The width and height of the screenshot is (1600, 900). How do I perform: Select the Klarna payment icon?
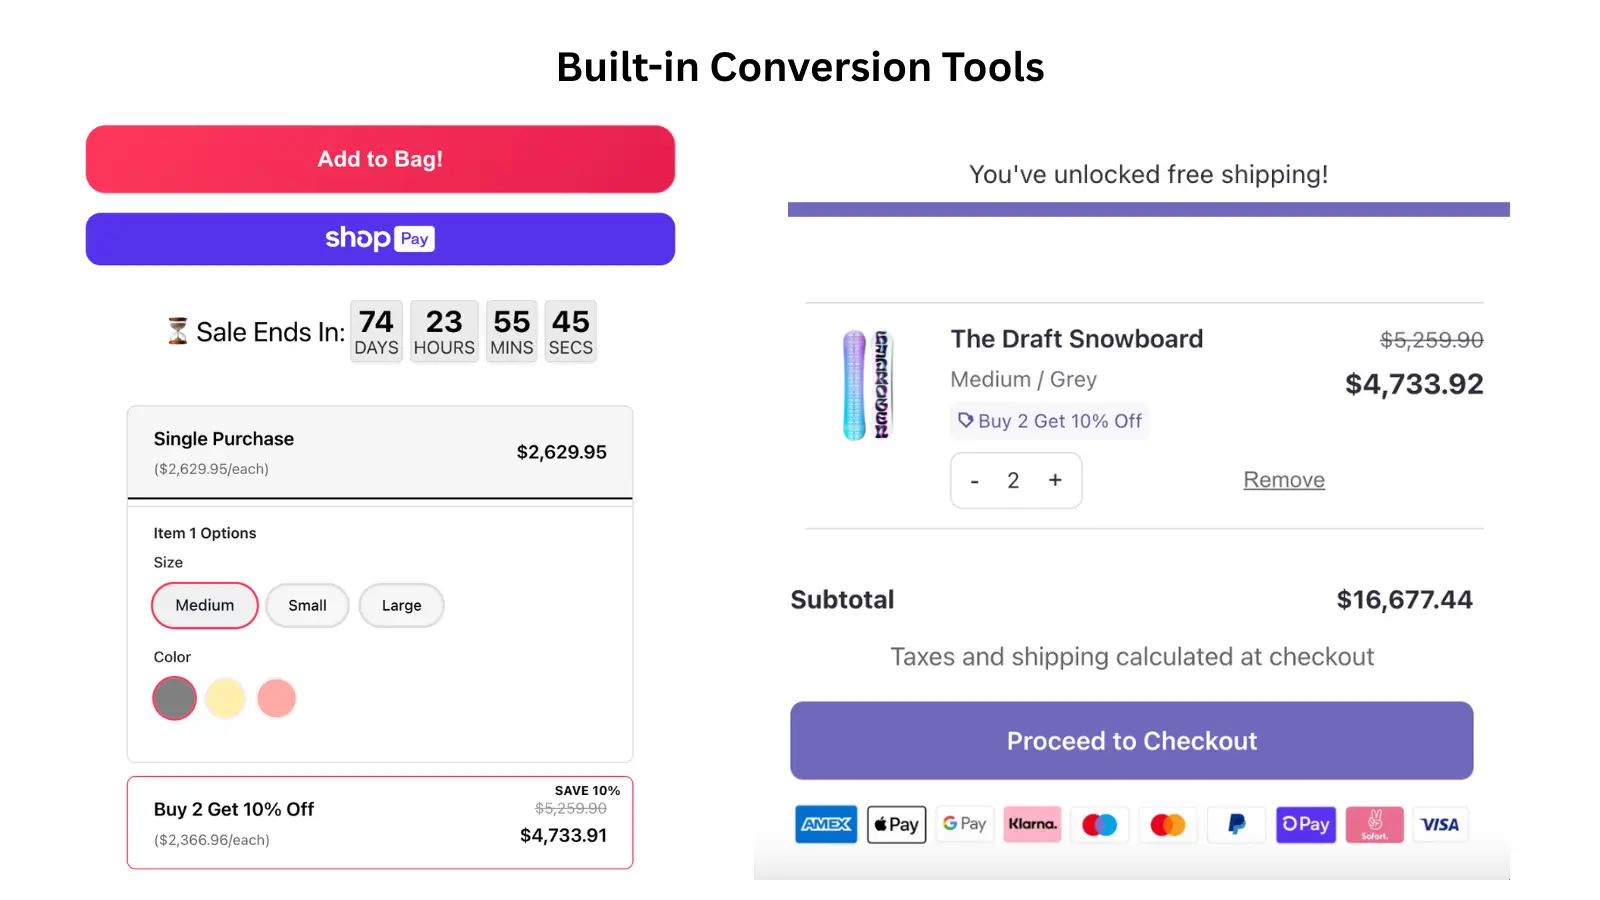click(x=1032, y=824)
